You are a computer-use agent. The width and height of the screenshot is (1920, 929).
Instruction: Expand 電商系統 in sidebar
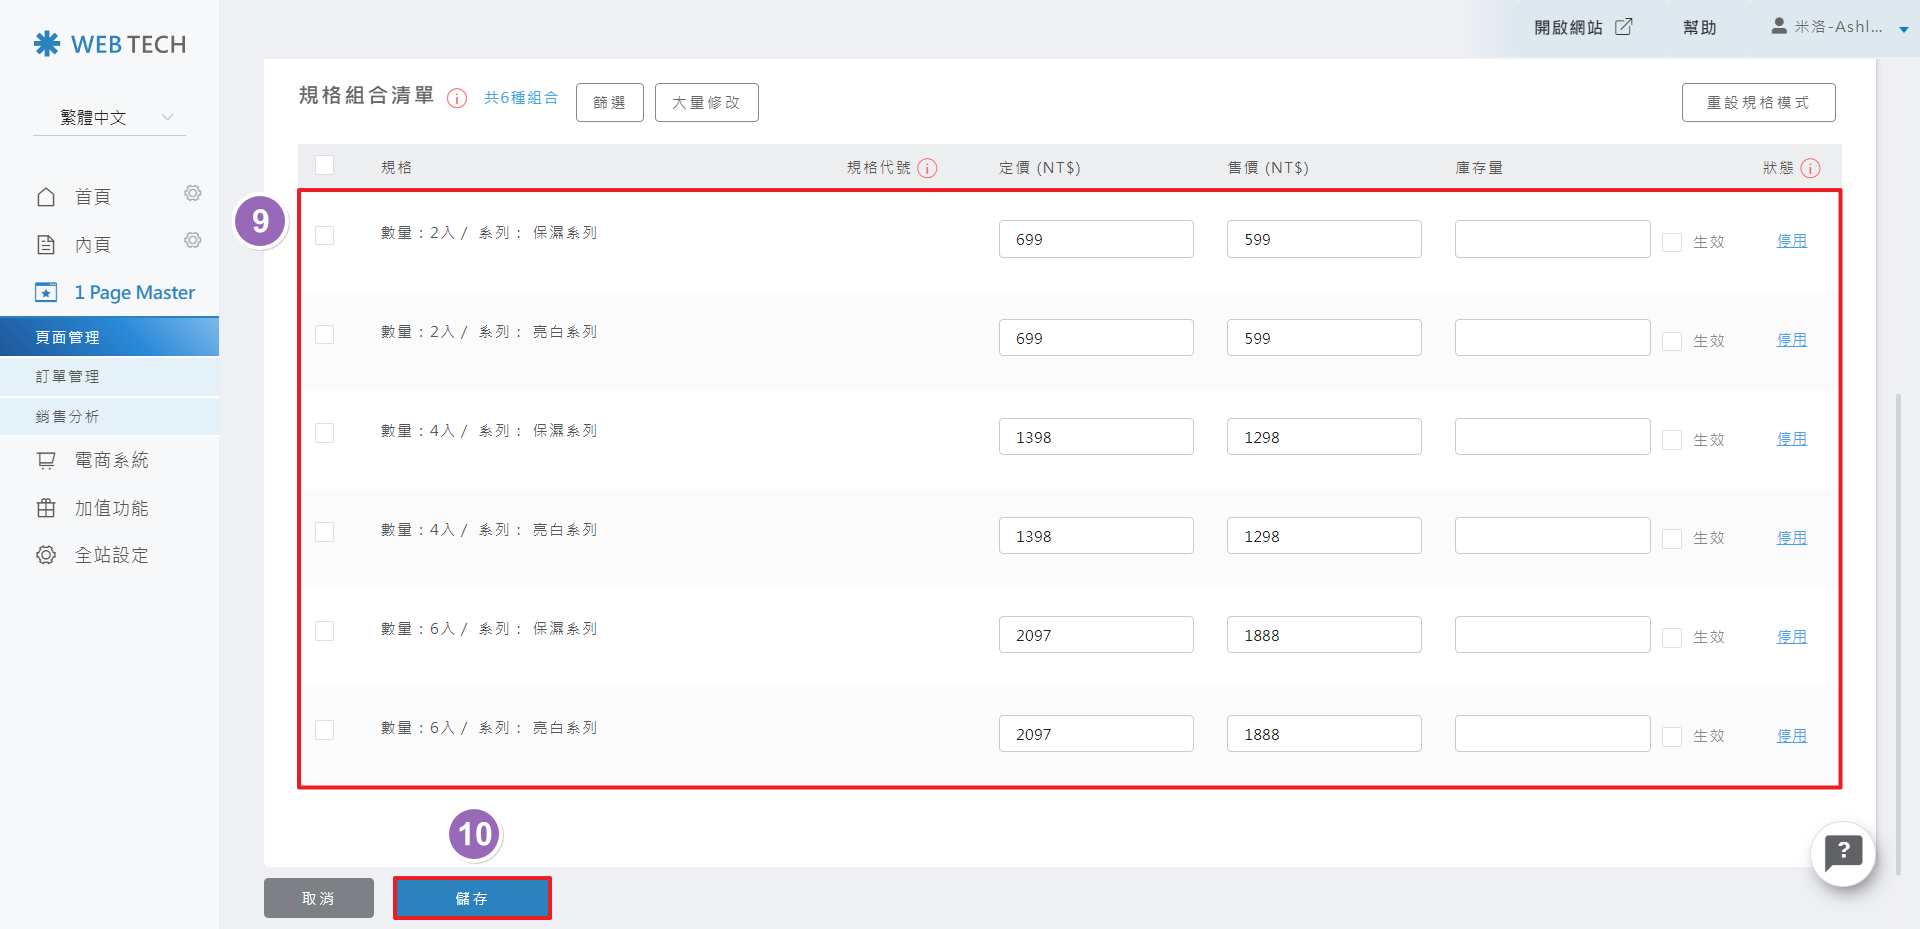tap(111, 460)
